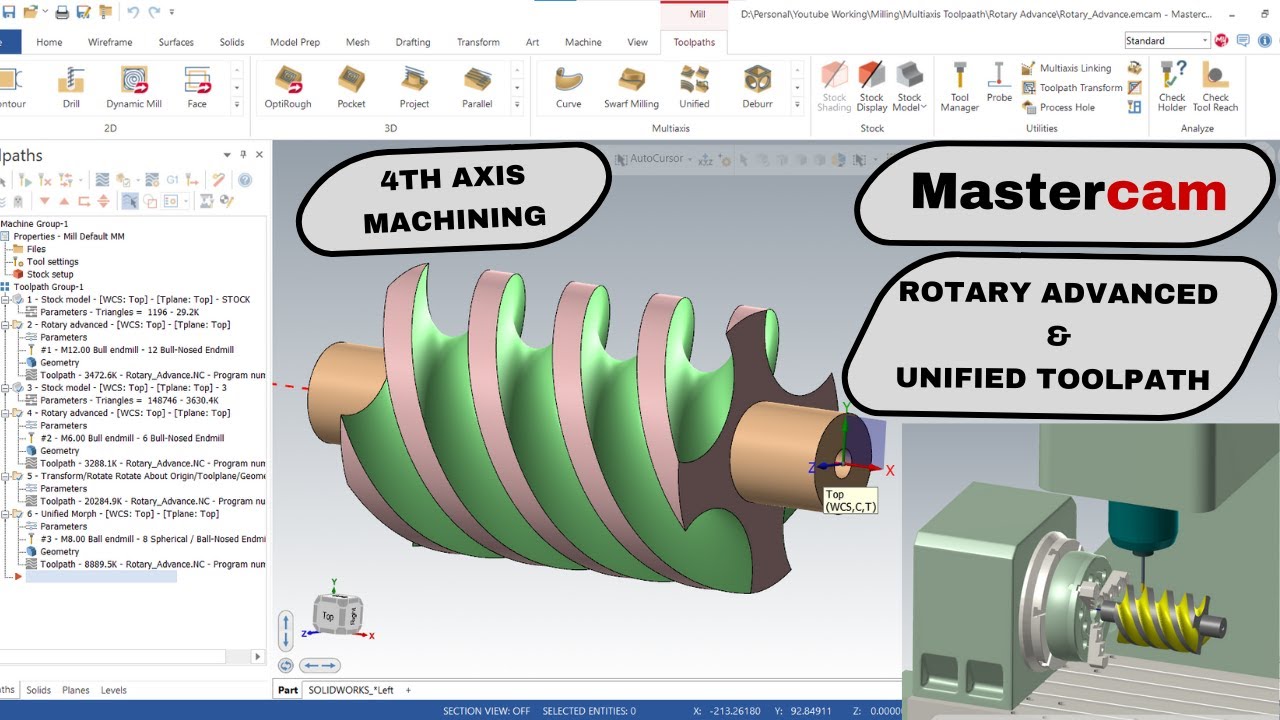Run Check Tool Reach analysis
Image resolution: width=1280 pixels, height=720 pixels.
tap(1215, 87)
